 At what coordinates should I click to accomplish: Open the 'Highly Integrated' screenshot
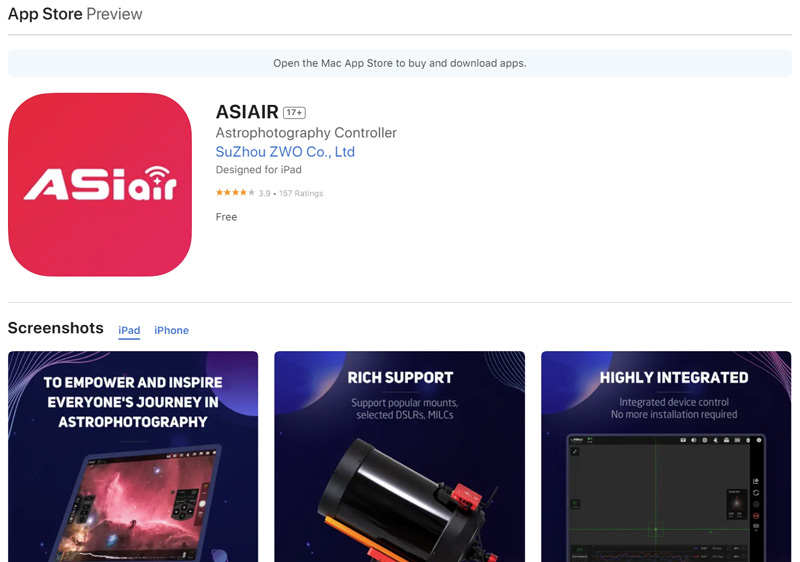click(666, 456)
